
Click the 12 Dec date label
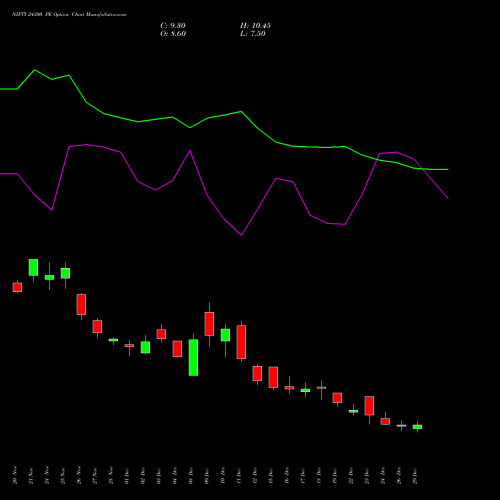pos(255,475)
